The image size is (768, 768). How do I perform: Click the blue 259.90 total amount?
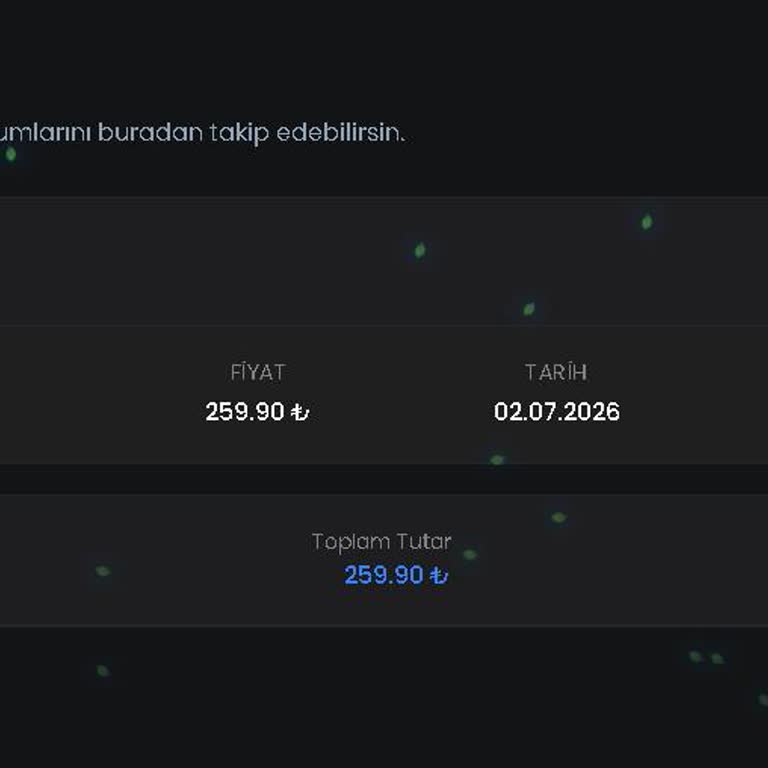click(x=384, y=575)
